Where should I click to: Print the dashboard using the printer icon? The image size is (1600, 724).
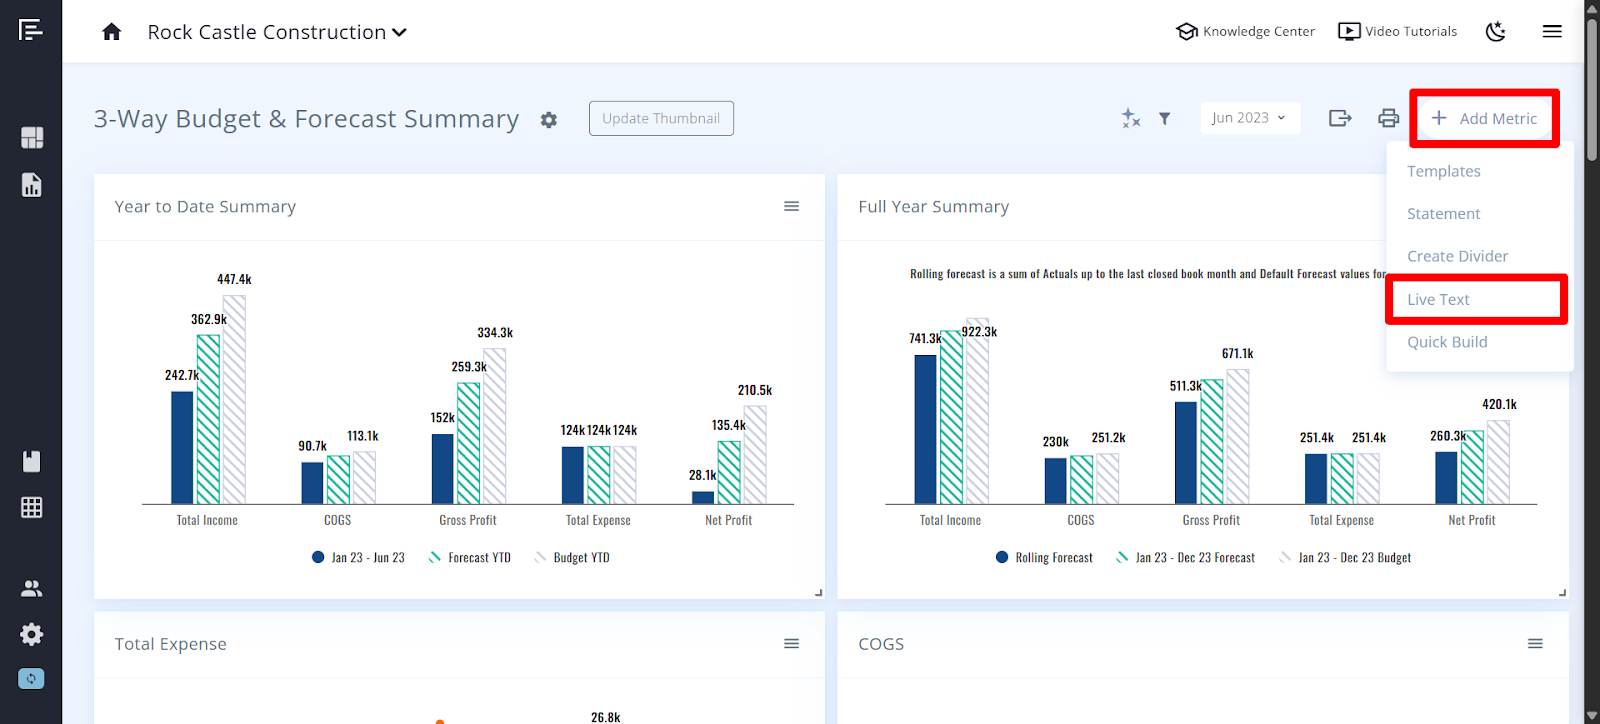click(1389, 118)
